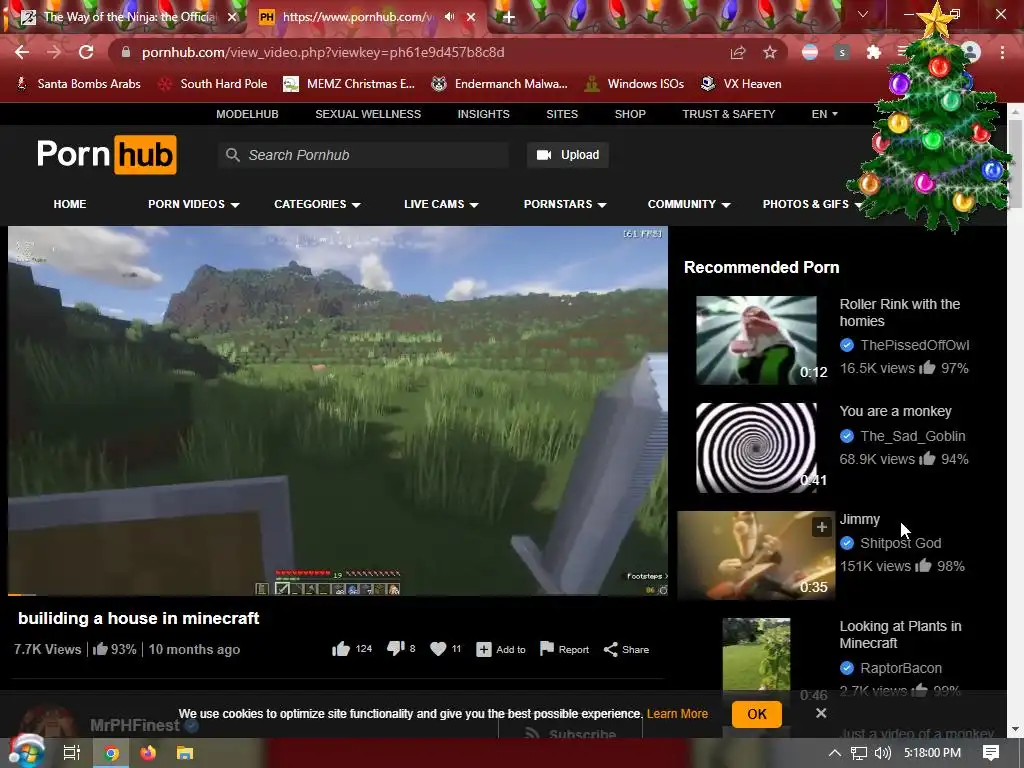Image resolution: width=1024 pixels, height=768 pixels.
Task: Open the Extensions puzzle piece menu
Action: click(873, 52)
